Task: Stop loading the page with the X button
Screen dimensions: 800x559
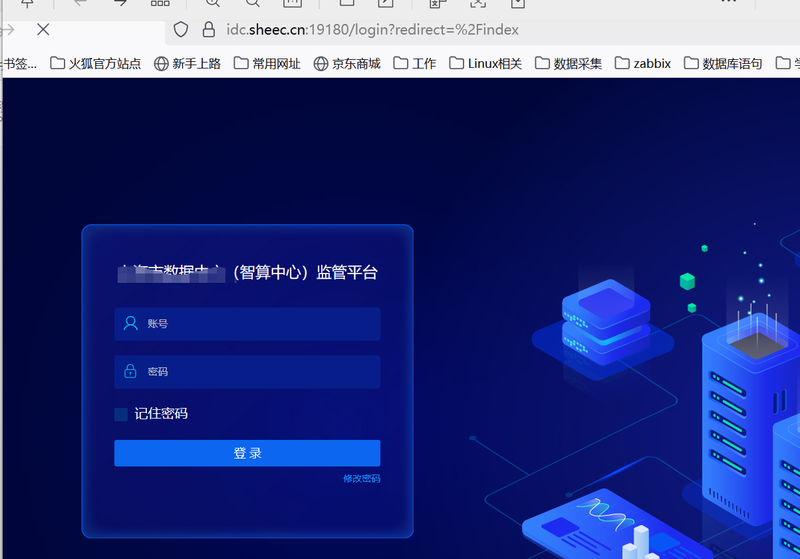Action: point(43,30)
